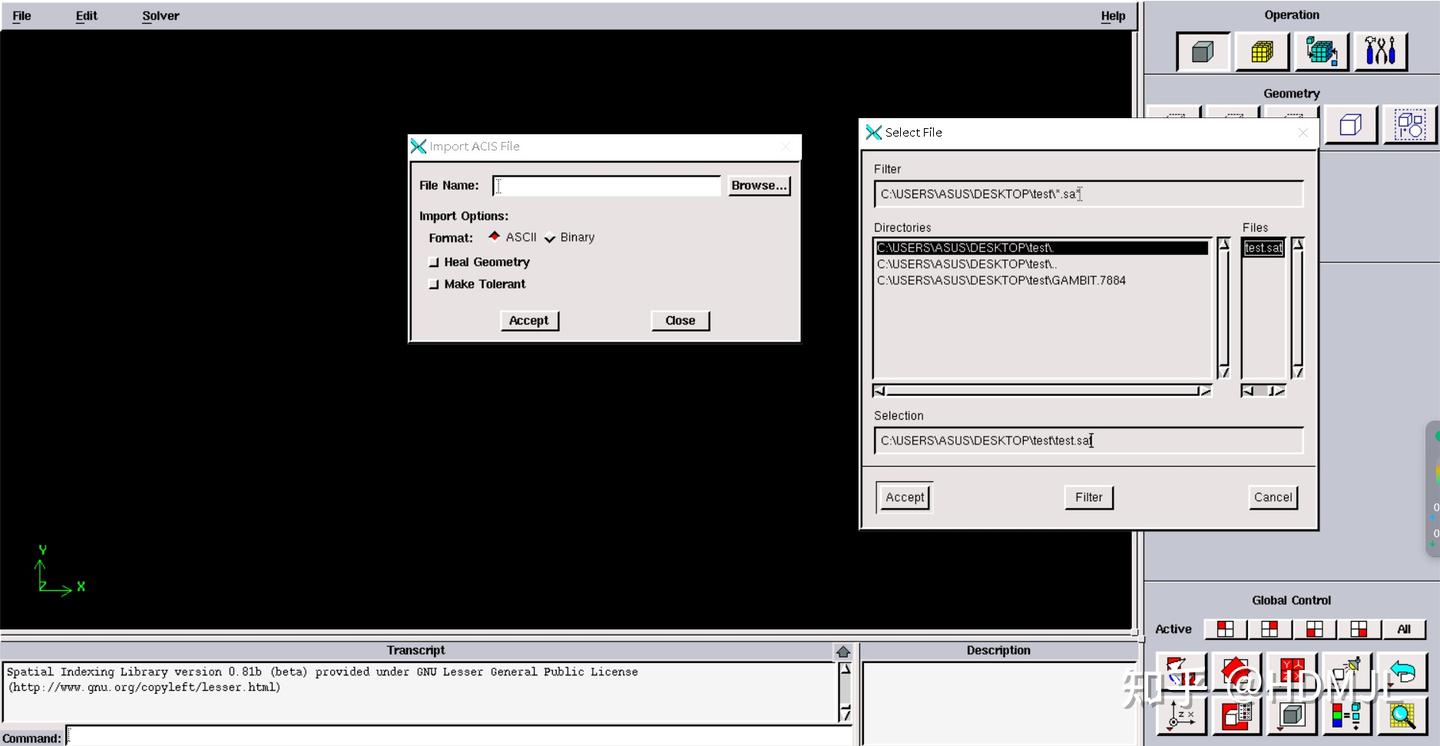This screenshot has width=1440, height=746.
Task: Activate the upper-right quadrant view
Action: point(1270,629)
